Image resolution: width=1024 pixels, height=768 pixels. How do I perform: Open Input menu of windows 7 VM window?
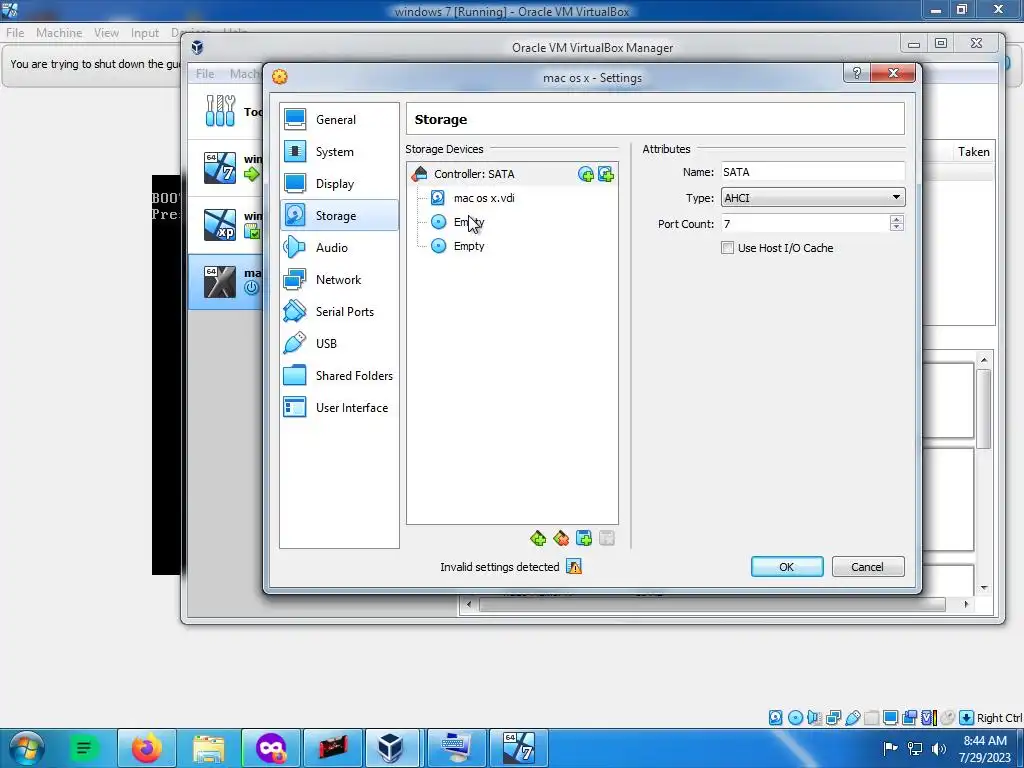[144, 33]
